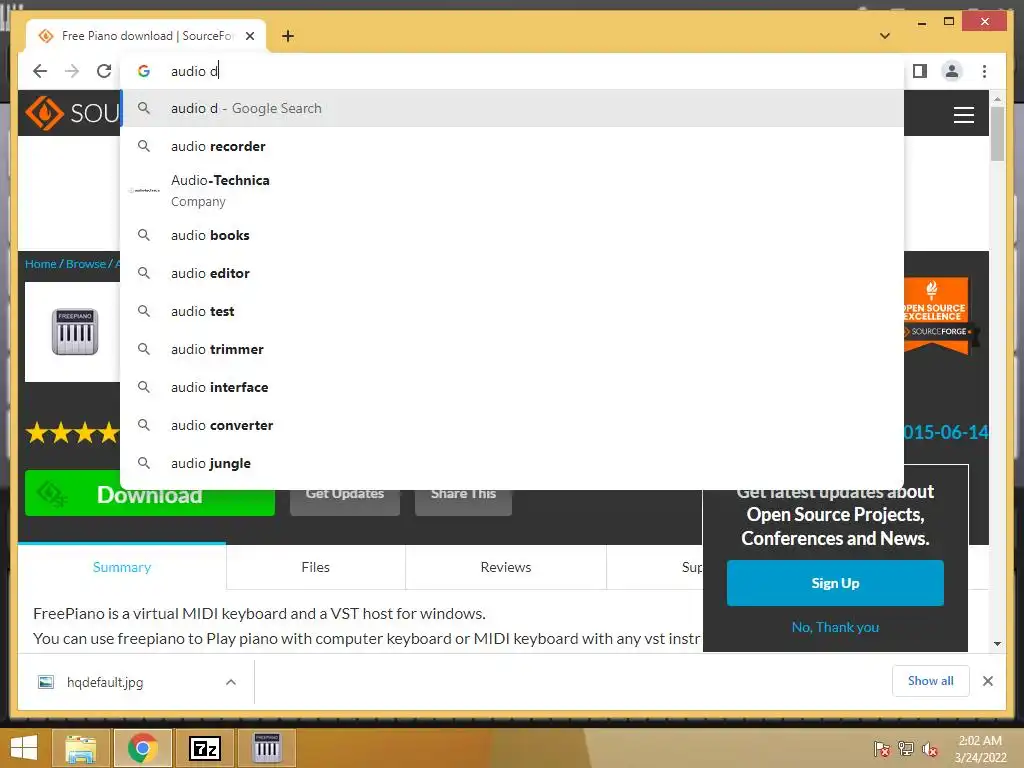Open the tab search chevron
The width and height of the screenshot is (1024, 768).
tap(885, 36)
